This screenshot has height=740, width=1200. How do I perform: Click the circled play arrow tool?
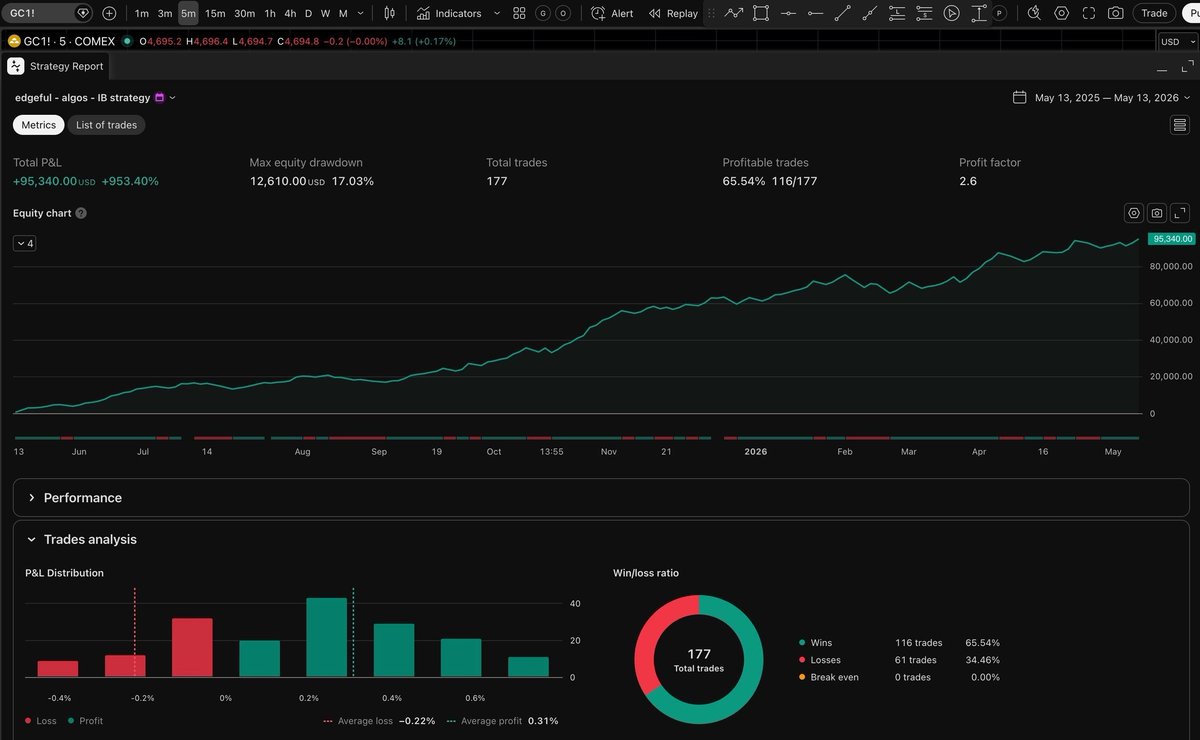(951, 13)
